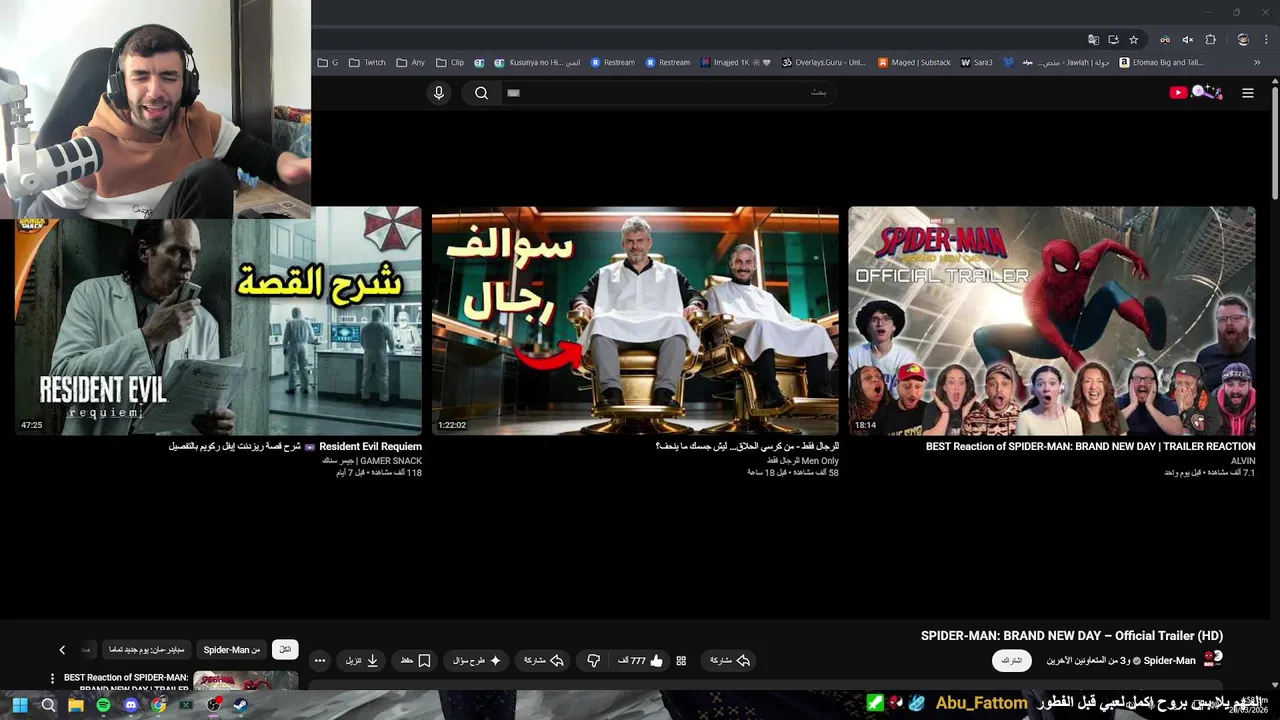
Task: Click the ALVIN channel name
Action: pyautogui.click(x=1243, y=461)
